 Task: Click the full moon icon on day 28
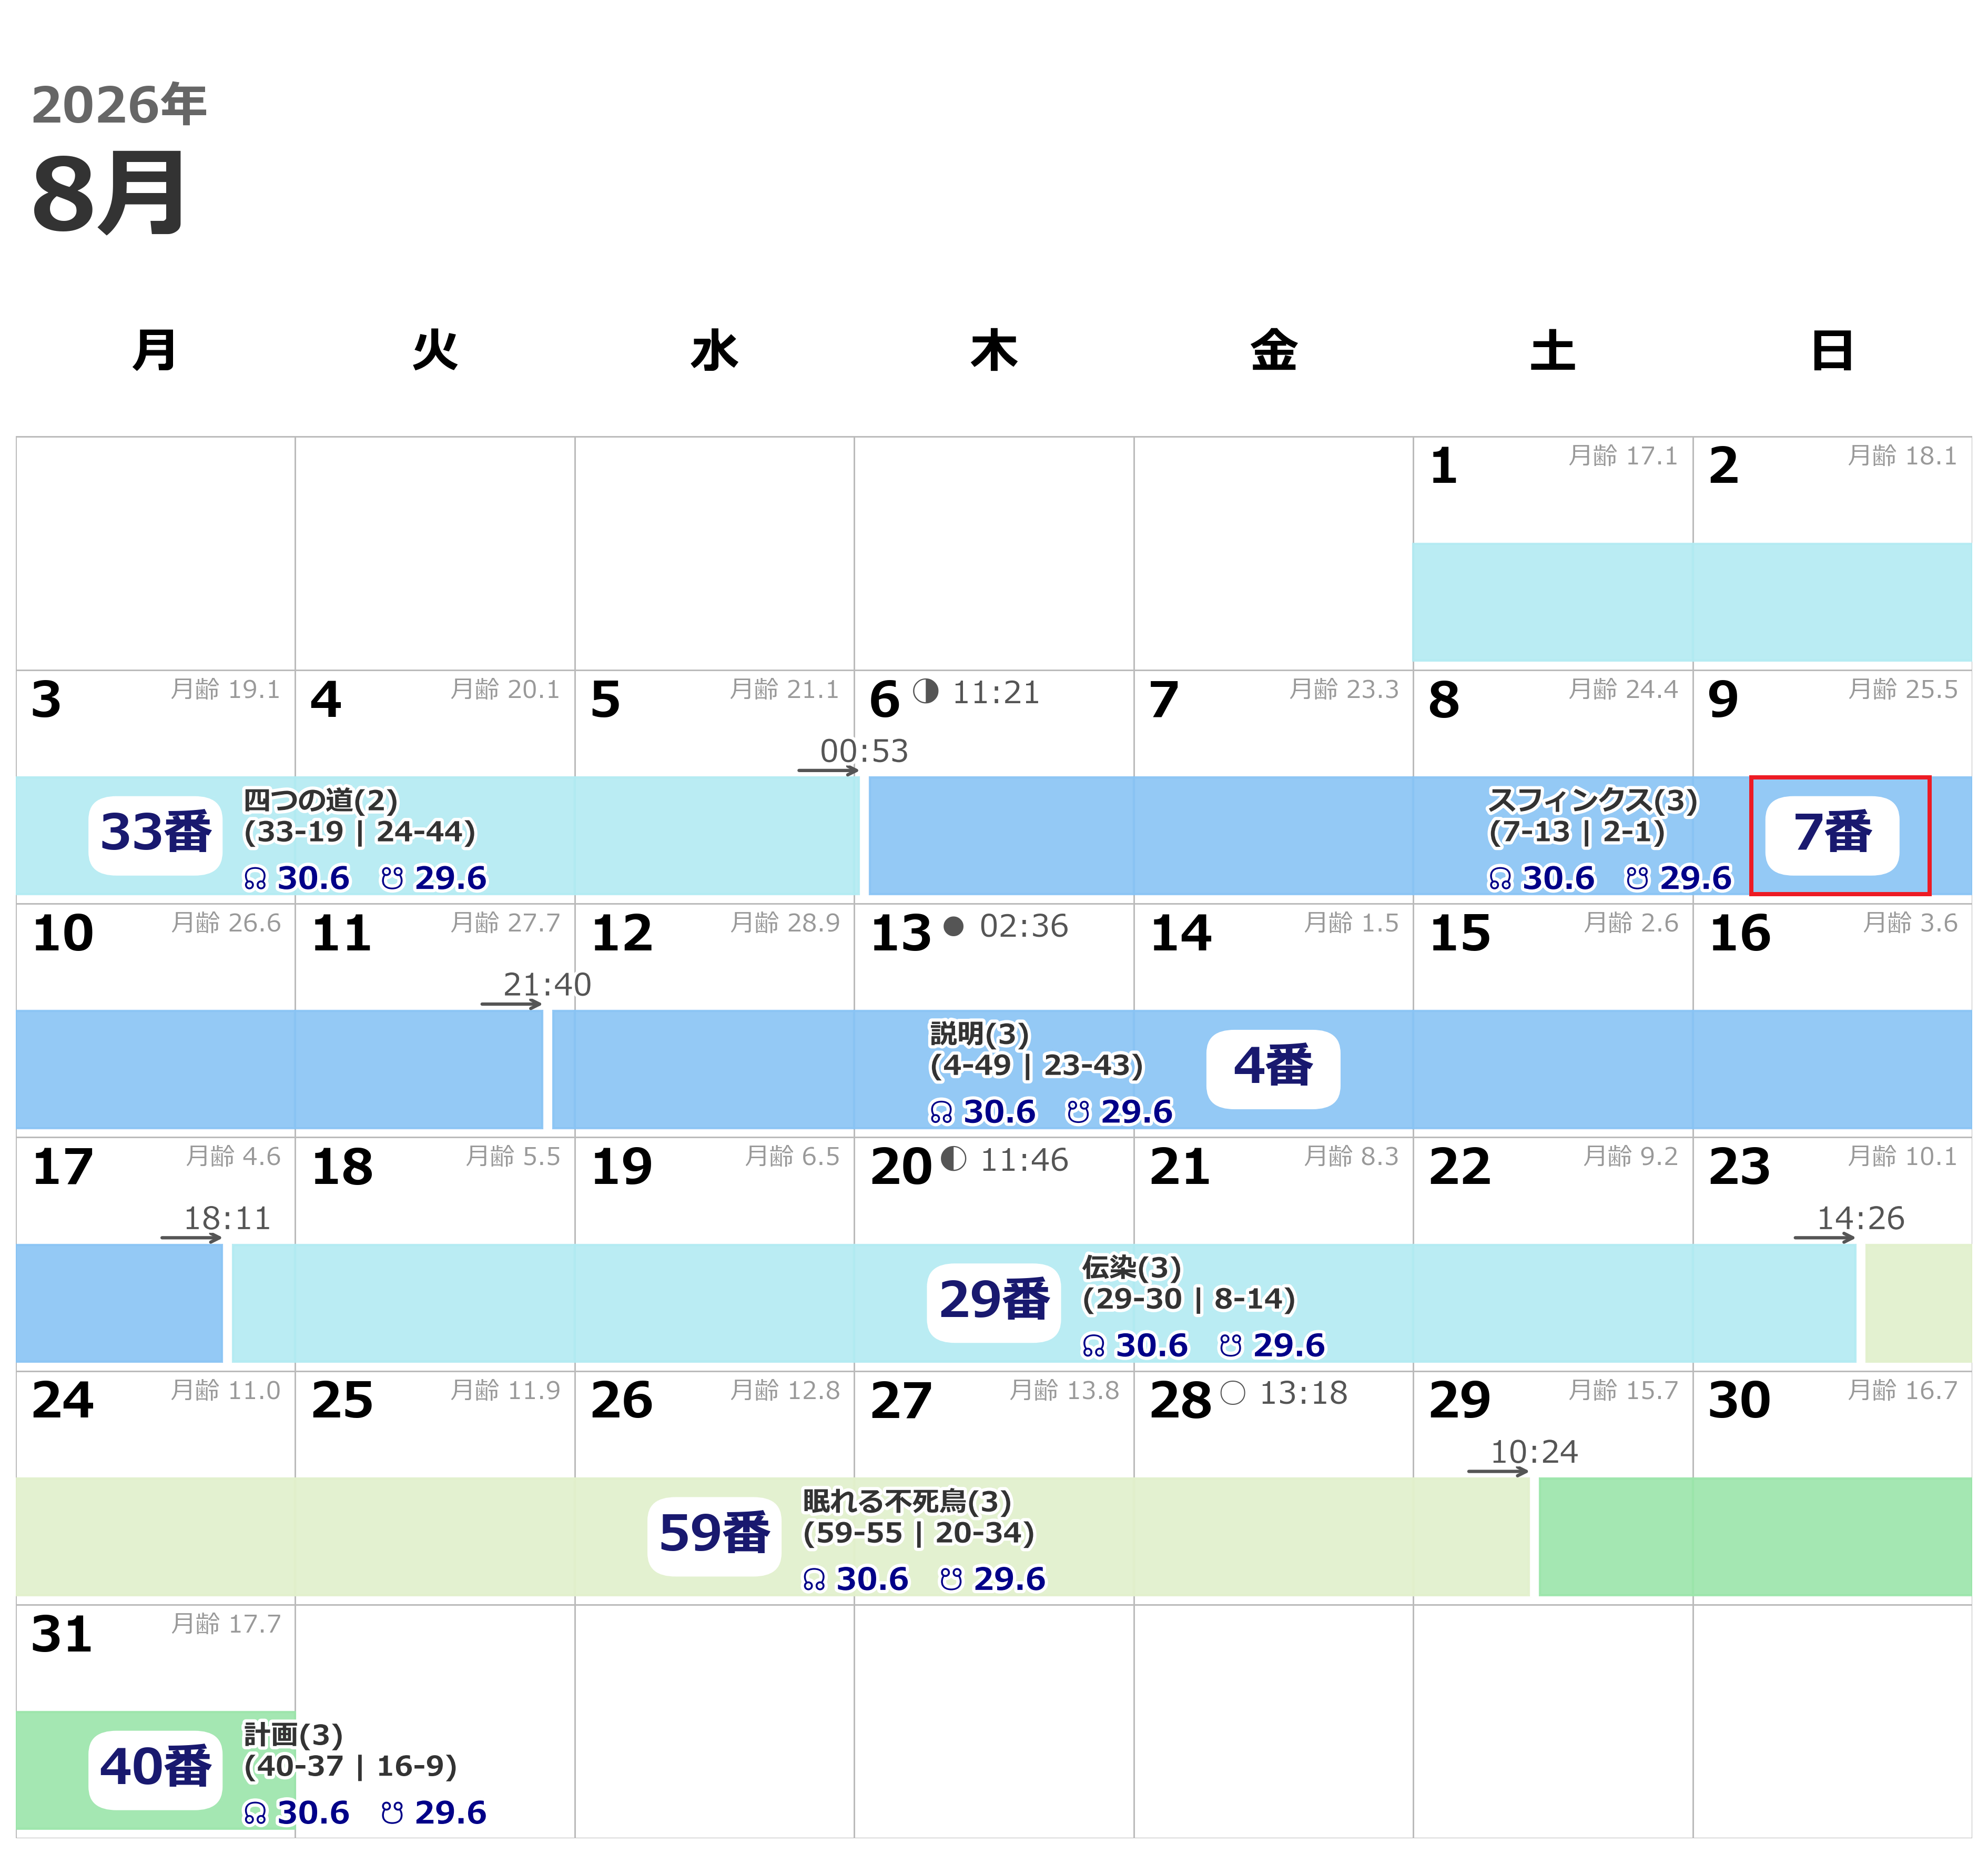pos(1233,1392)
